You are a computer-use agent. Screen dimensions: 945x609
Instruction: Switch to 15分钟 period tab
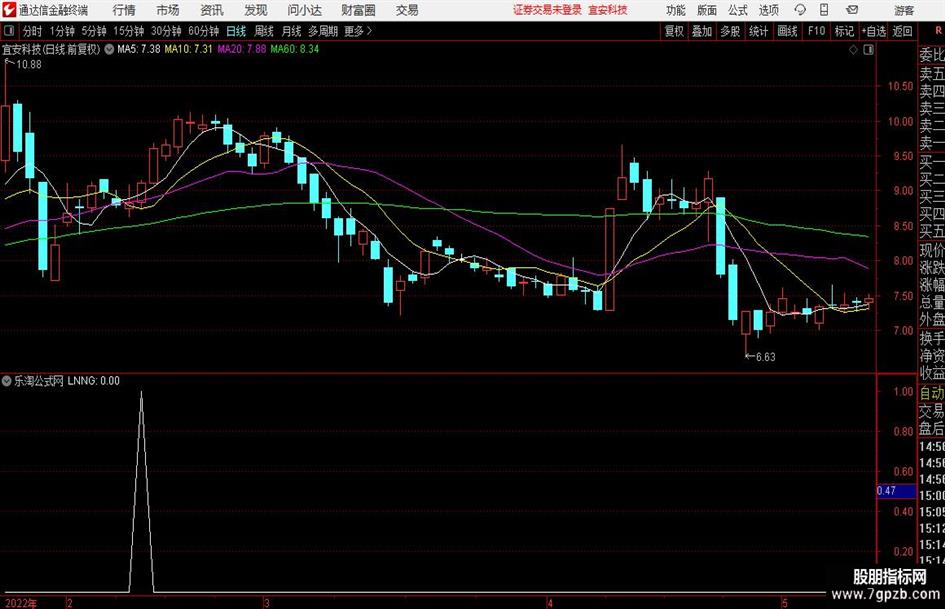129,31
